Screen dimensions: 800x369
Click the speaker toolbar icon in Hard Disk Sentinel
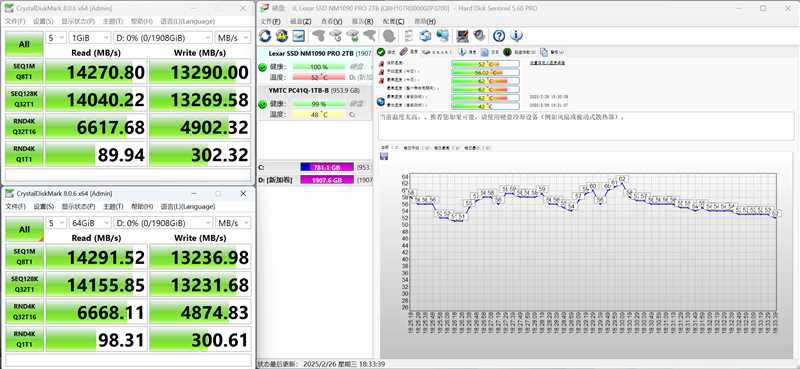pos(479,36)
